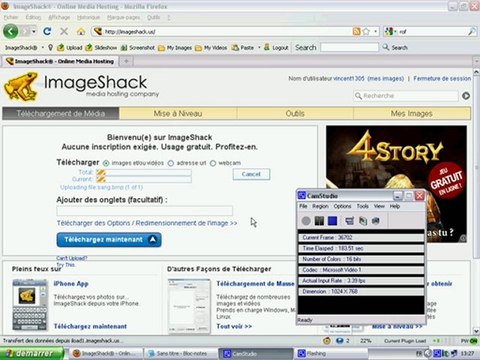
Task: Click the toolbar Search magnifier button
Action: pos(395,47)
